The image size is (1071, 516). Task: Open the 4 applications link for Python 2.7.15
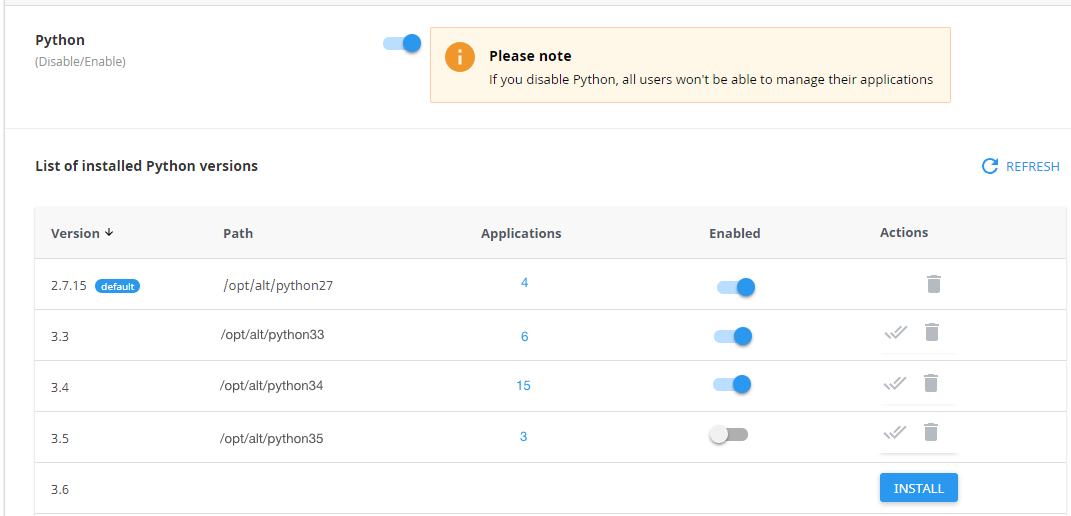(524, 283)
